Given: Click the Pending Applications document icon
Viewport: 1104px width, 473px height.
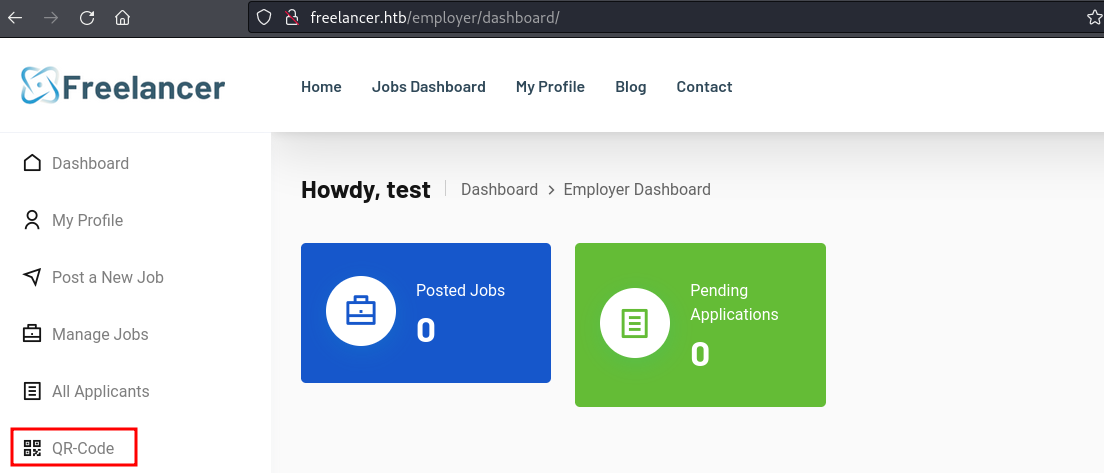Looking at the screenshot, I should (634, 324).
